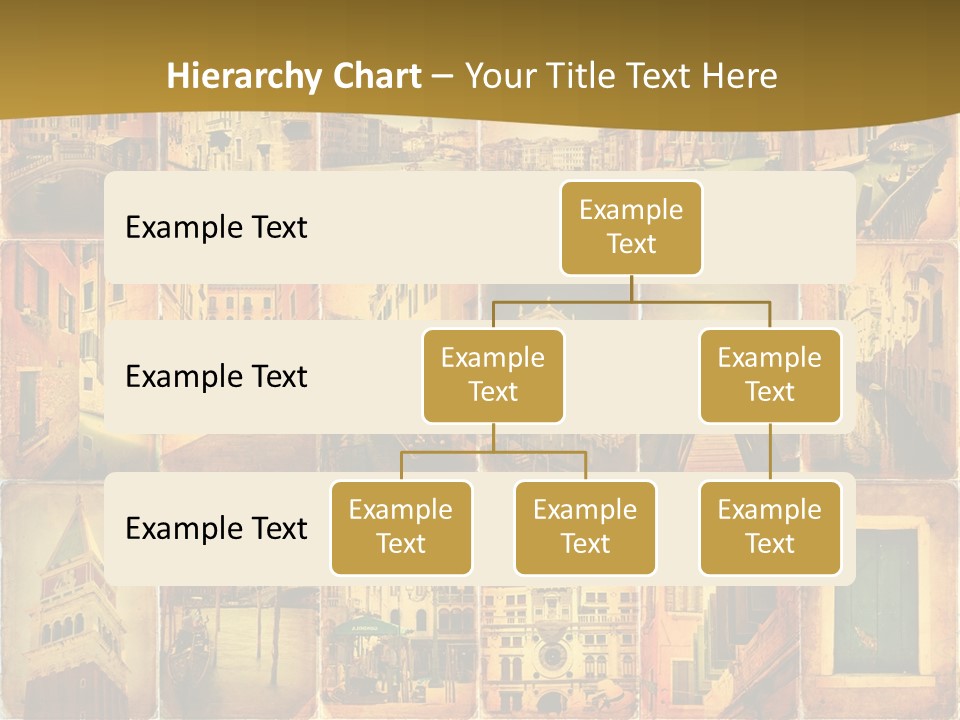Click the second row's "Example Text" label

tap(216, 377)
